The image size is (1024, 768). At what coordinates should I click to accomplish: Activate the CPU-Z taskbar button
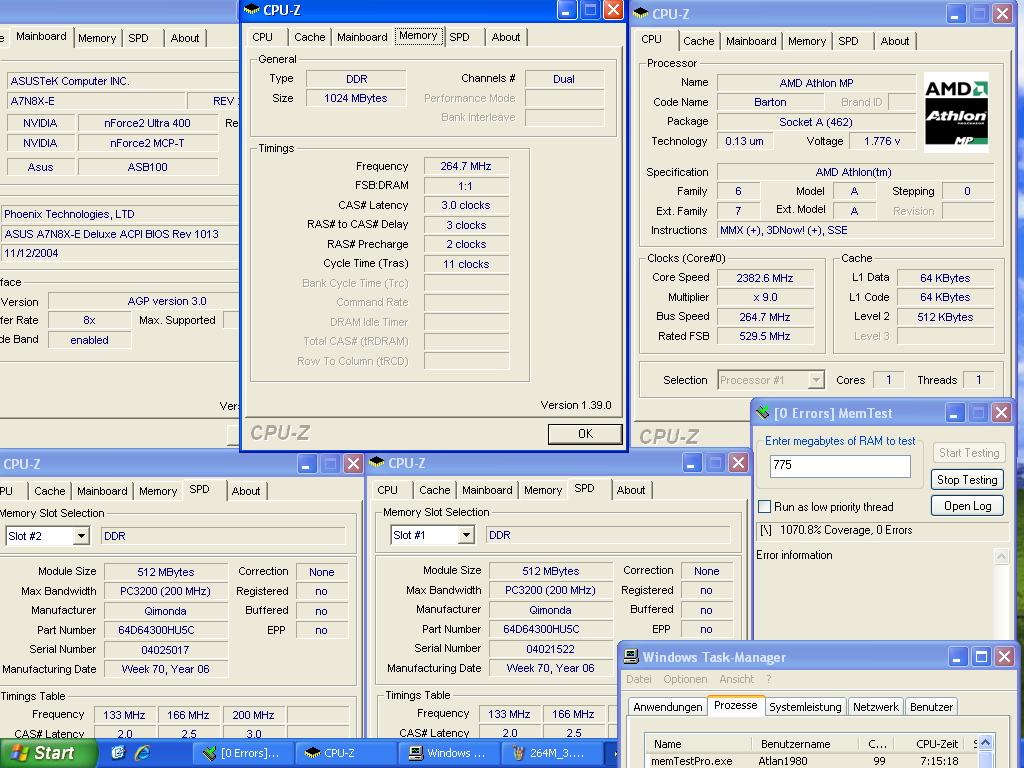coord(347,753)
